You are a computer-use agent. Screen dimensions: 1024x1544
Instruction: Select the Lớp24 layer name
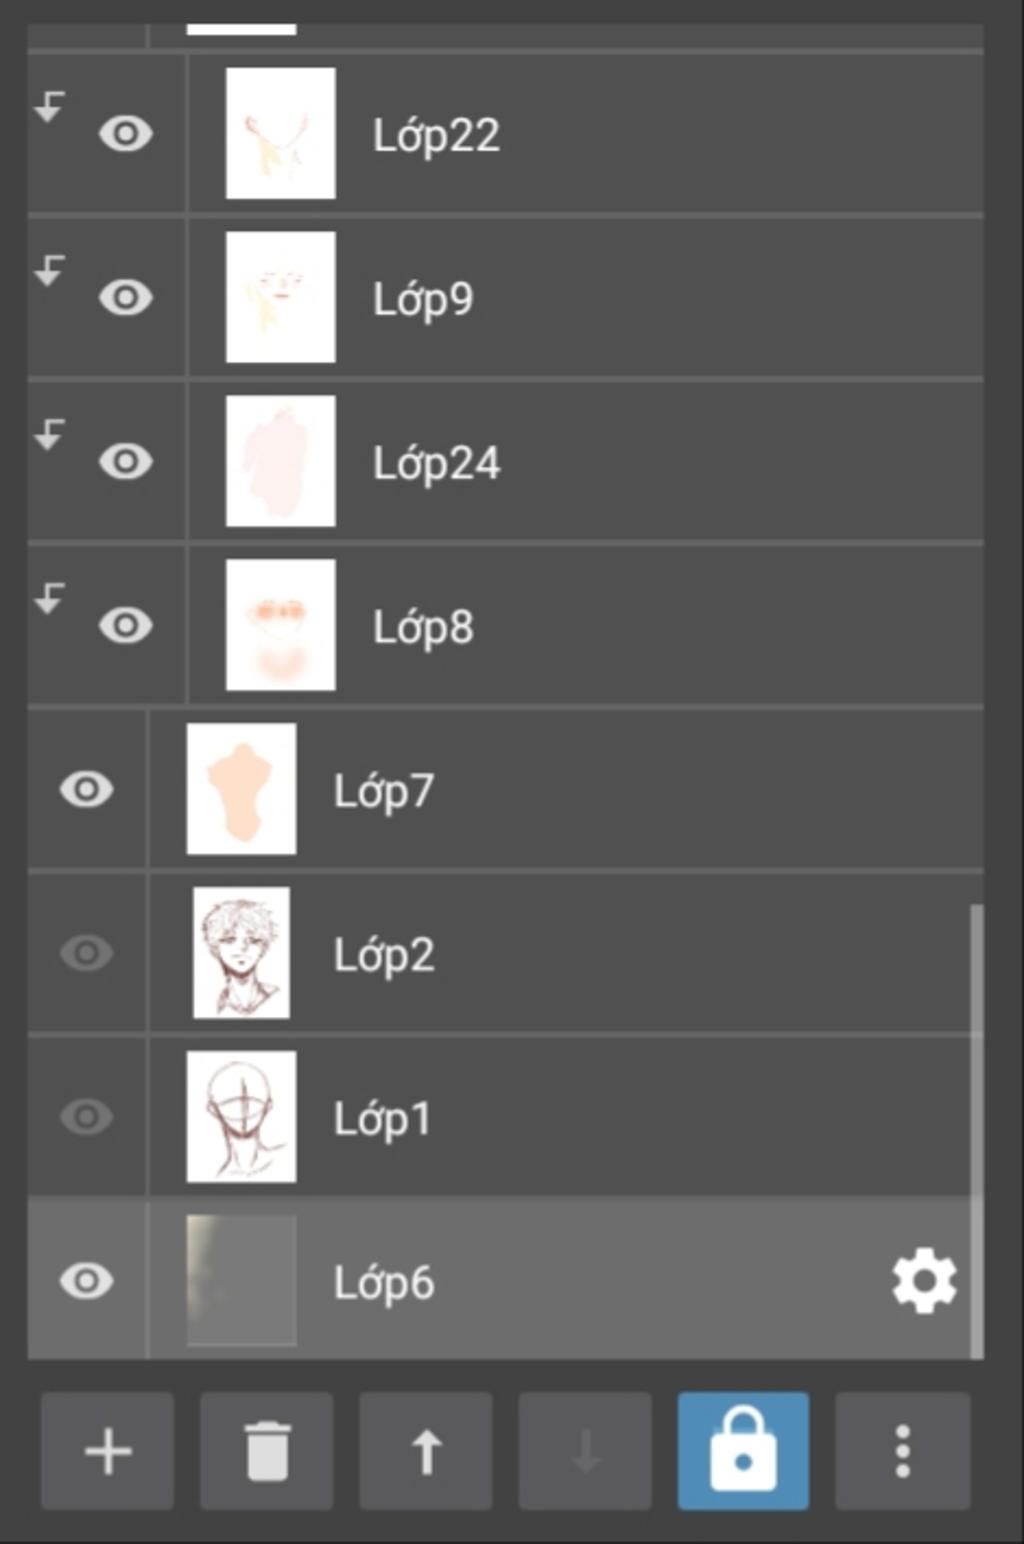click(436, 463)
